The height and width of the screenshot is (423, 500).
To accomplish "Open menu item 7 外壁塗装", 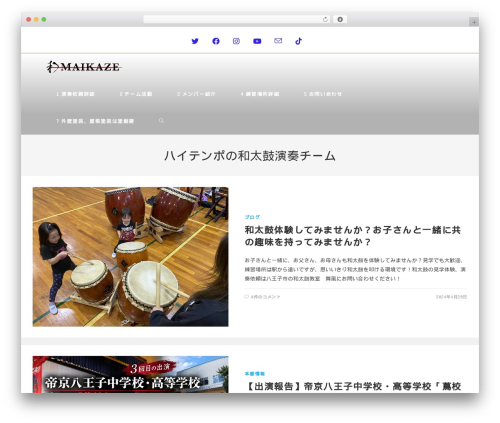I will 95,121.
